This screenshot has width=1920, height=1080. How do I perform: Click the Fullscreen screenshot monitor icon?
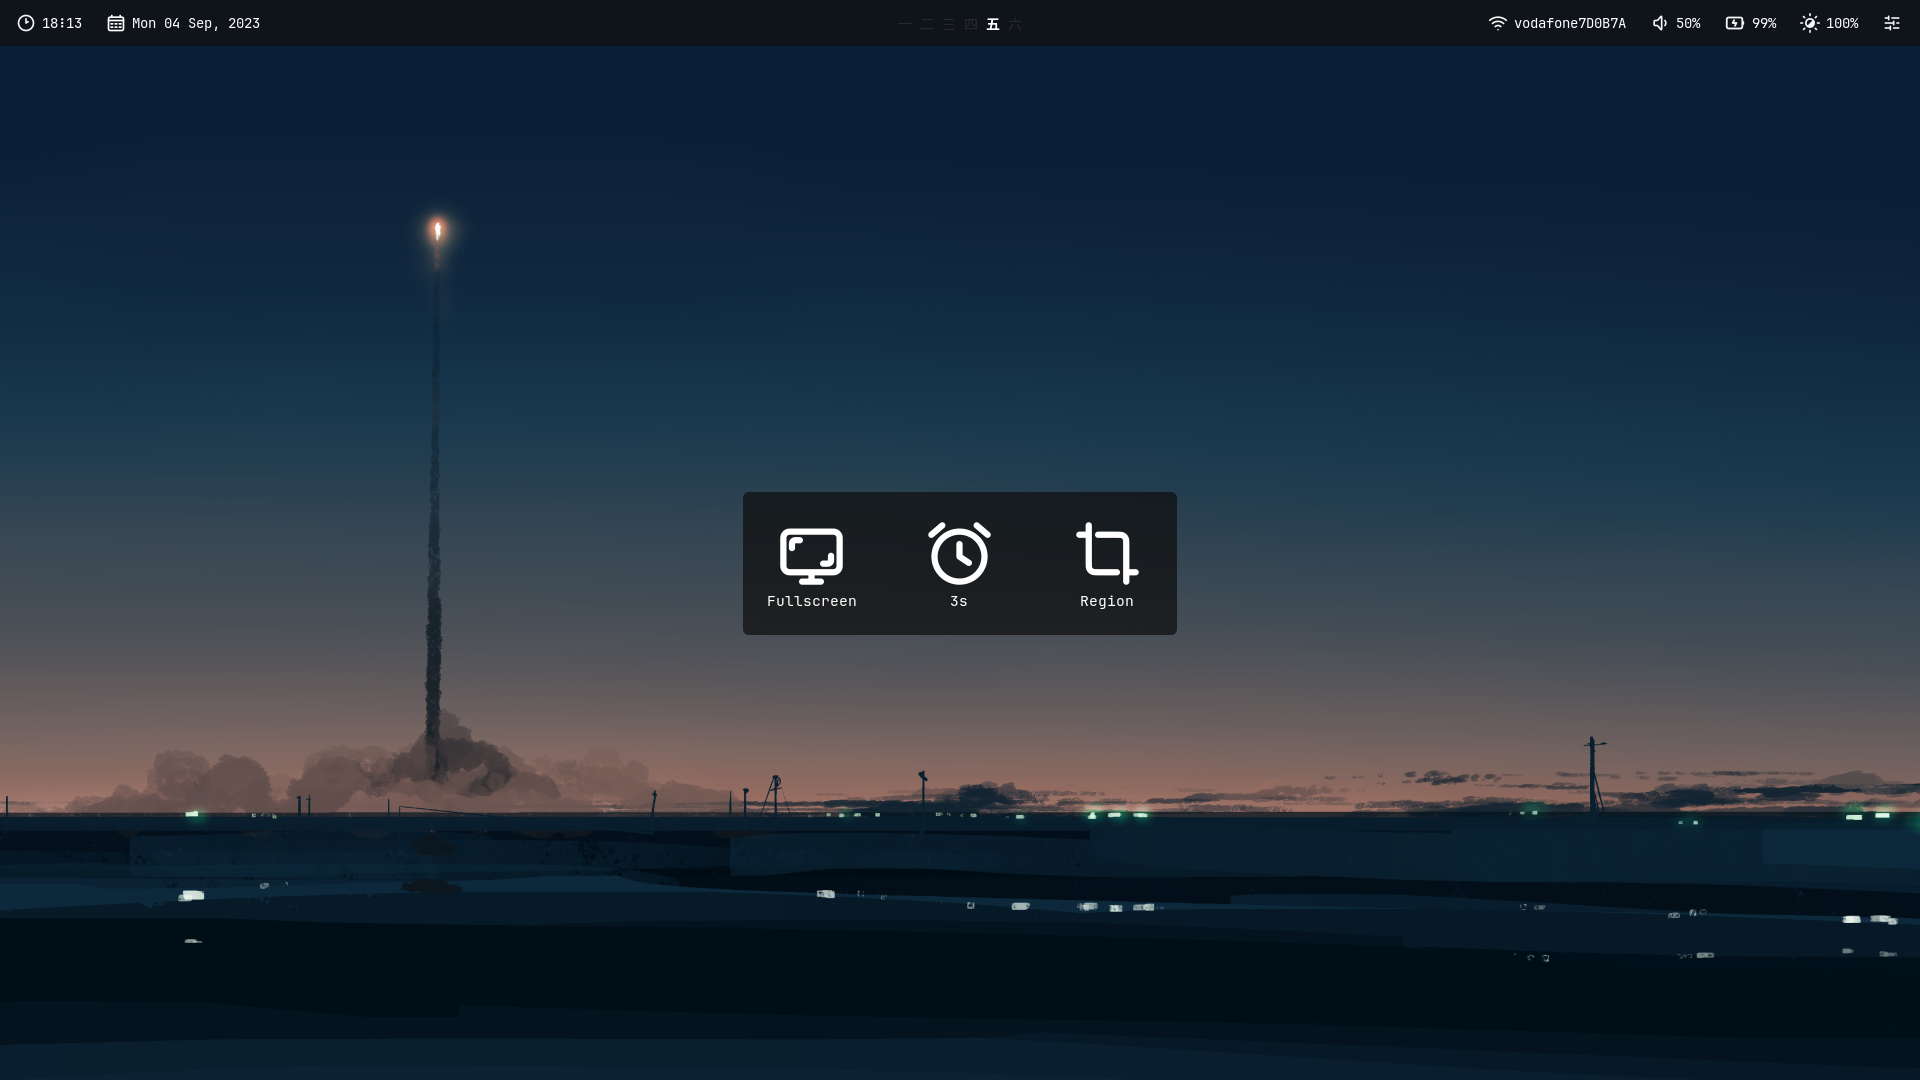coord(811,555)
